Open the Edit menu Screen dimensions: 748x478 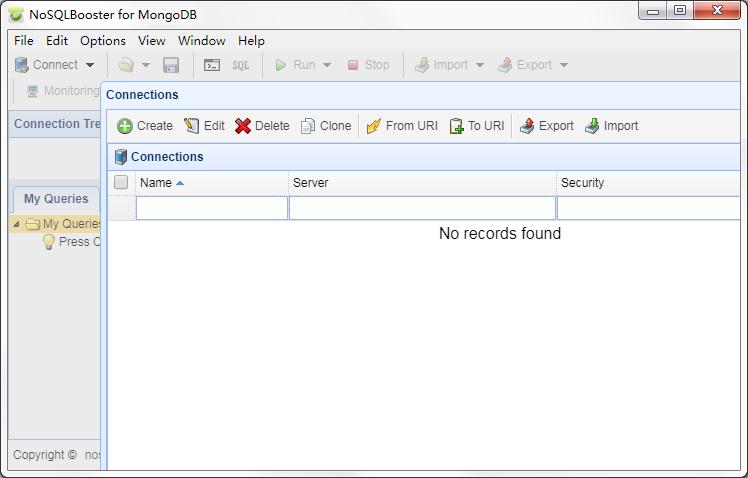(x=57, y=41)
